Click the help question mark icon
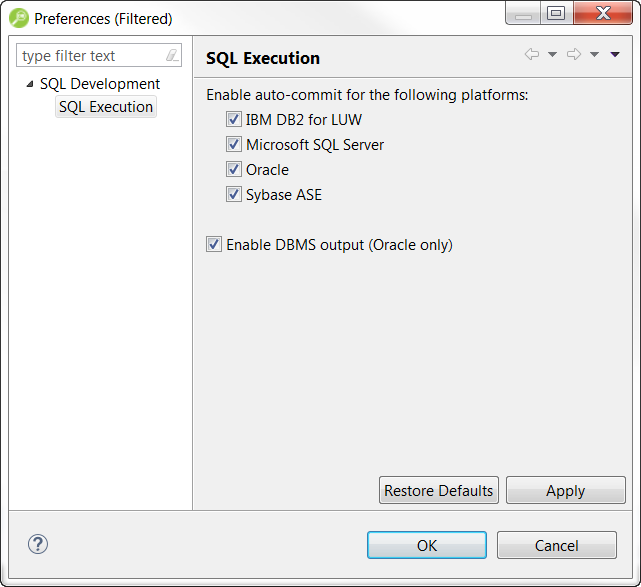The height and width of the screenshot is (587, 641). 38,544
